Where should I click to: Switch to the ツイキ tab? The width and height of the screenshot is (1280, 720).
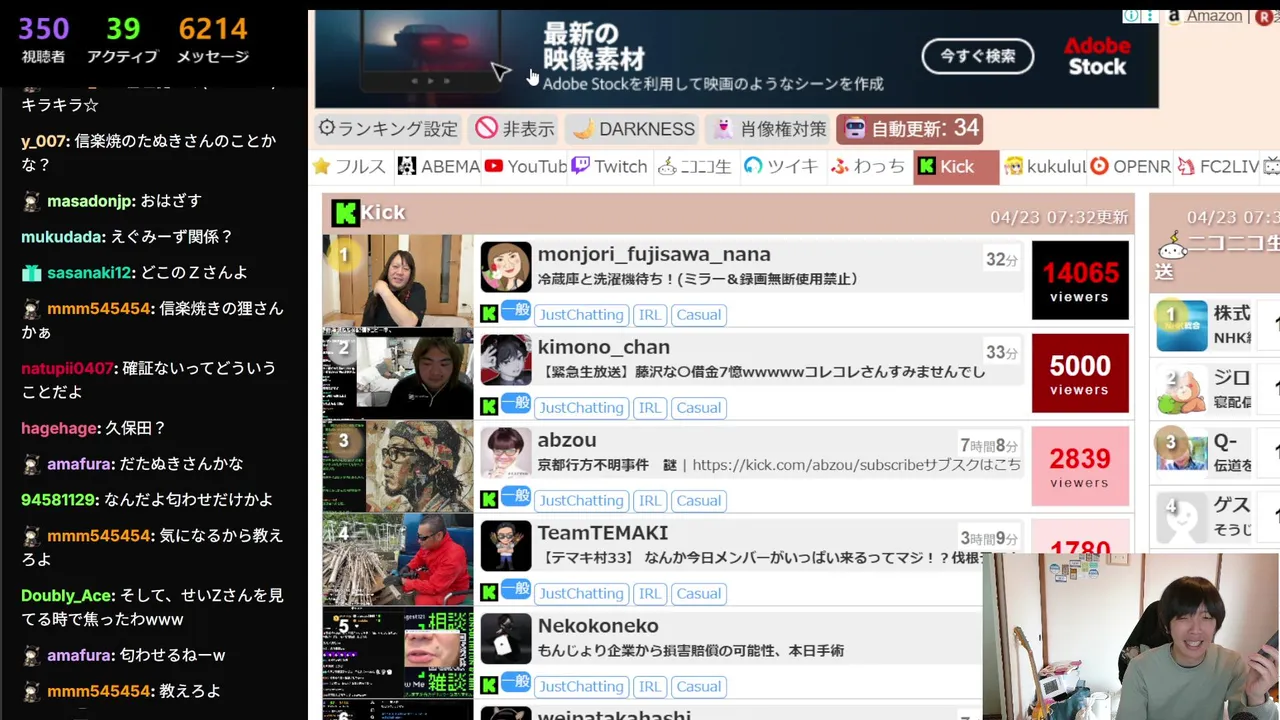[781, 167]
